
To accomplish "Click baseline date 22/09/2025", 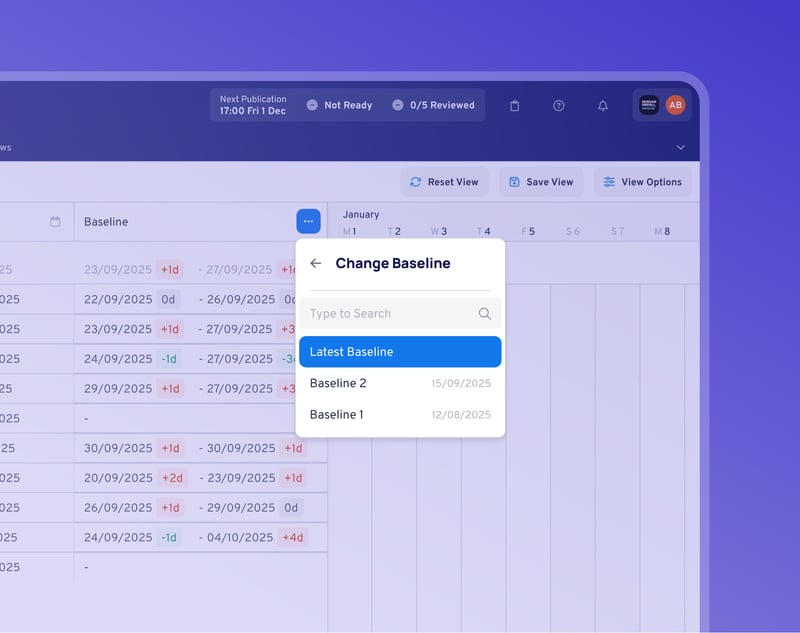I will pyautogui.click(x=118, y=299).
